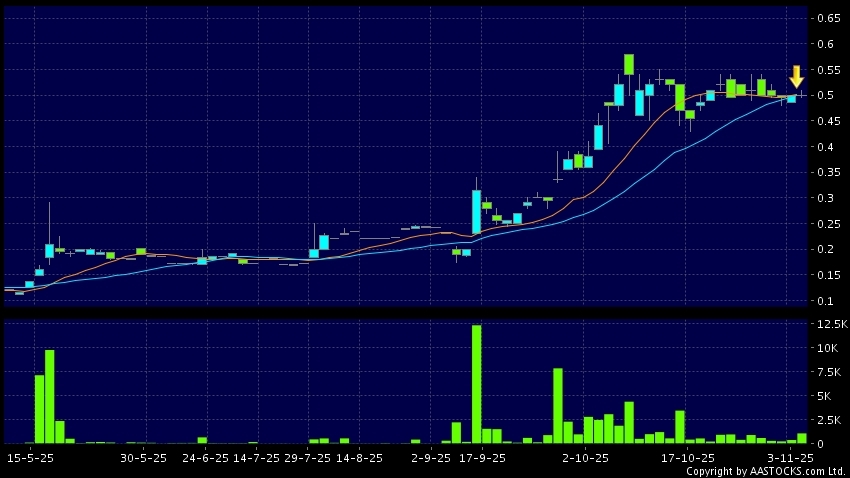The height and width of the screenshot is (478, 850).
Task: Click the yellow down arrow marker
Action: coord(796,76)
